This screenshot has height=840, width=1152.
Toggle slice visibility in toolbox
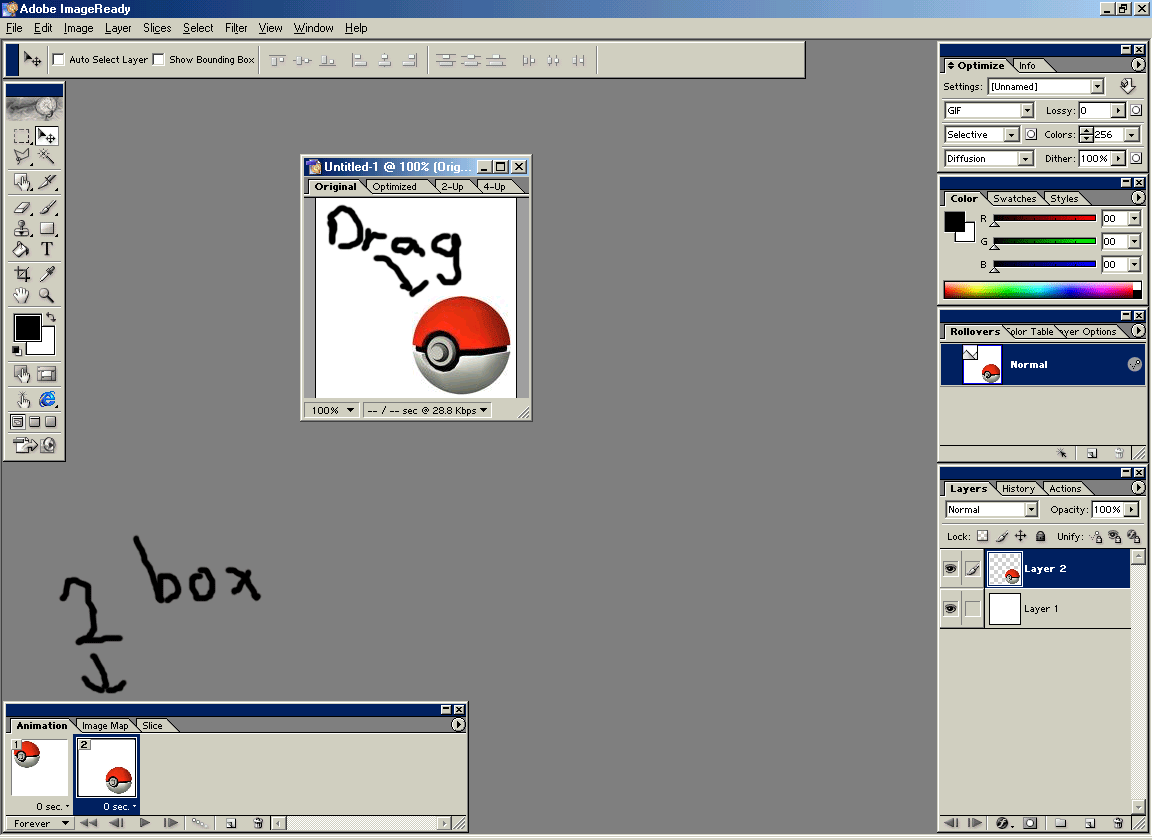pyautogui.click(x=46, y=374)
